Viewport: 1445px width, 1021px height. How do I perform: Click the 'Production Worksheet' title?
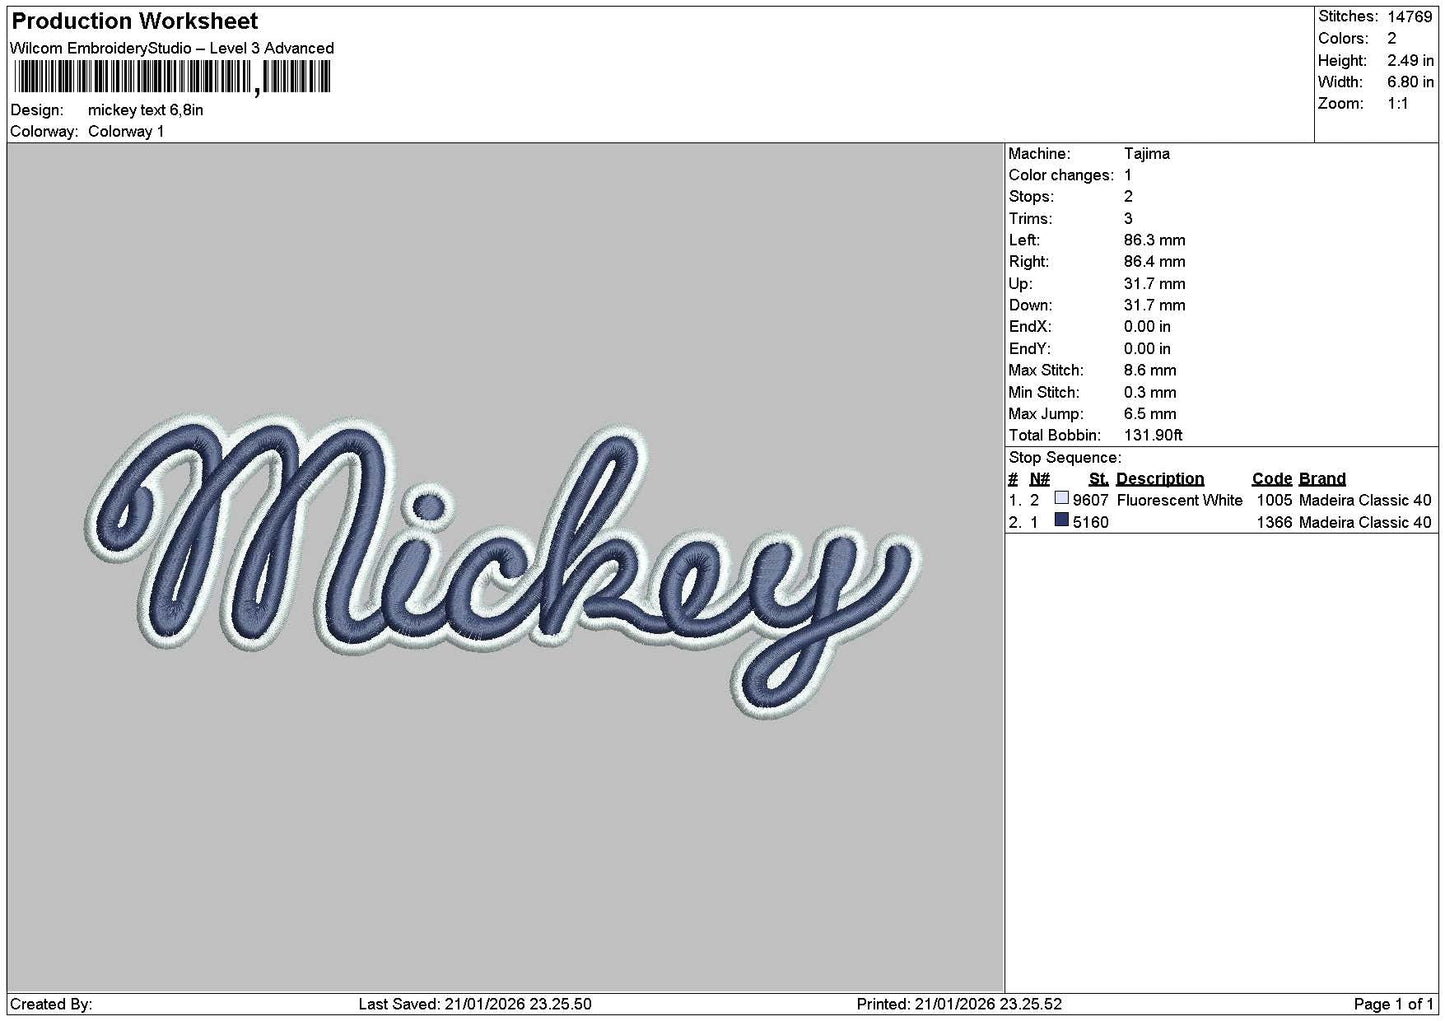(134, 21)
